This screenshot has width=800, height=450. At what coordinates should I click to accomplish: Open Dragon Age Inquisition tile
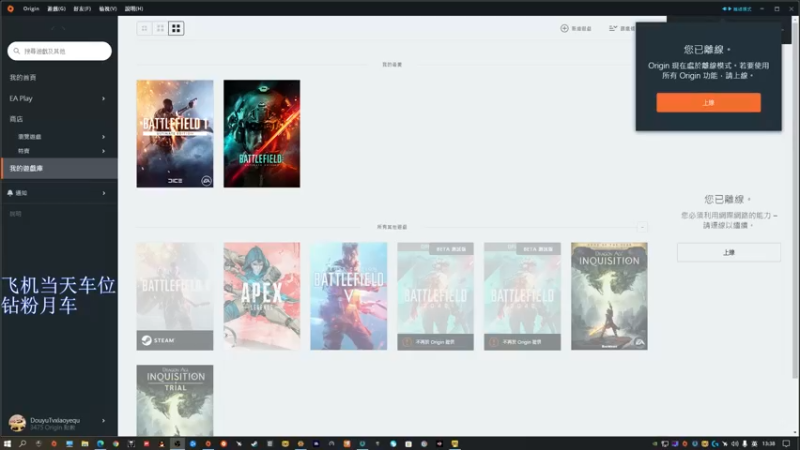609,296
